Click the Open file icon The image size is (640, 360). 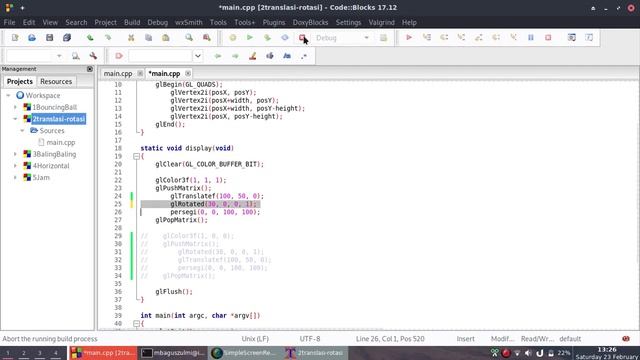point(32,38)
